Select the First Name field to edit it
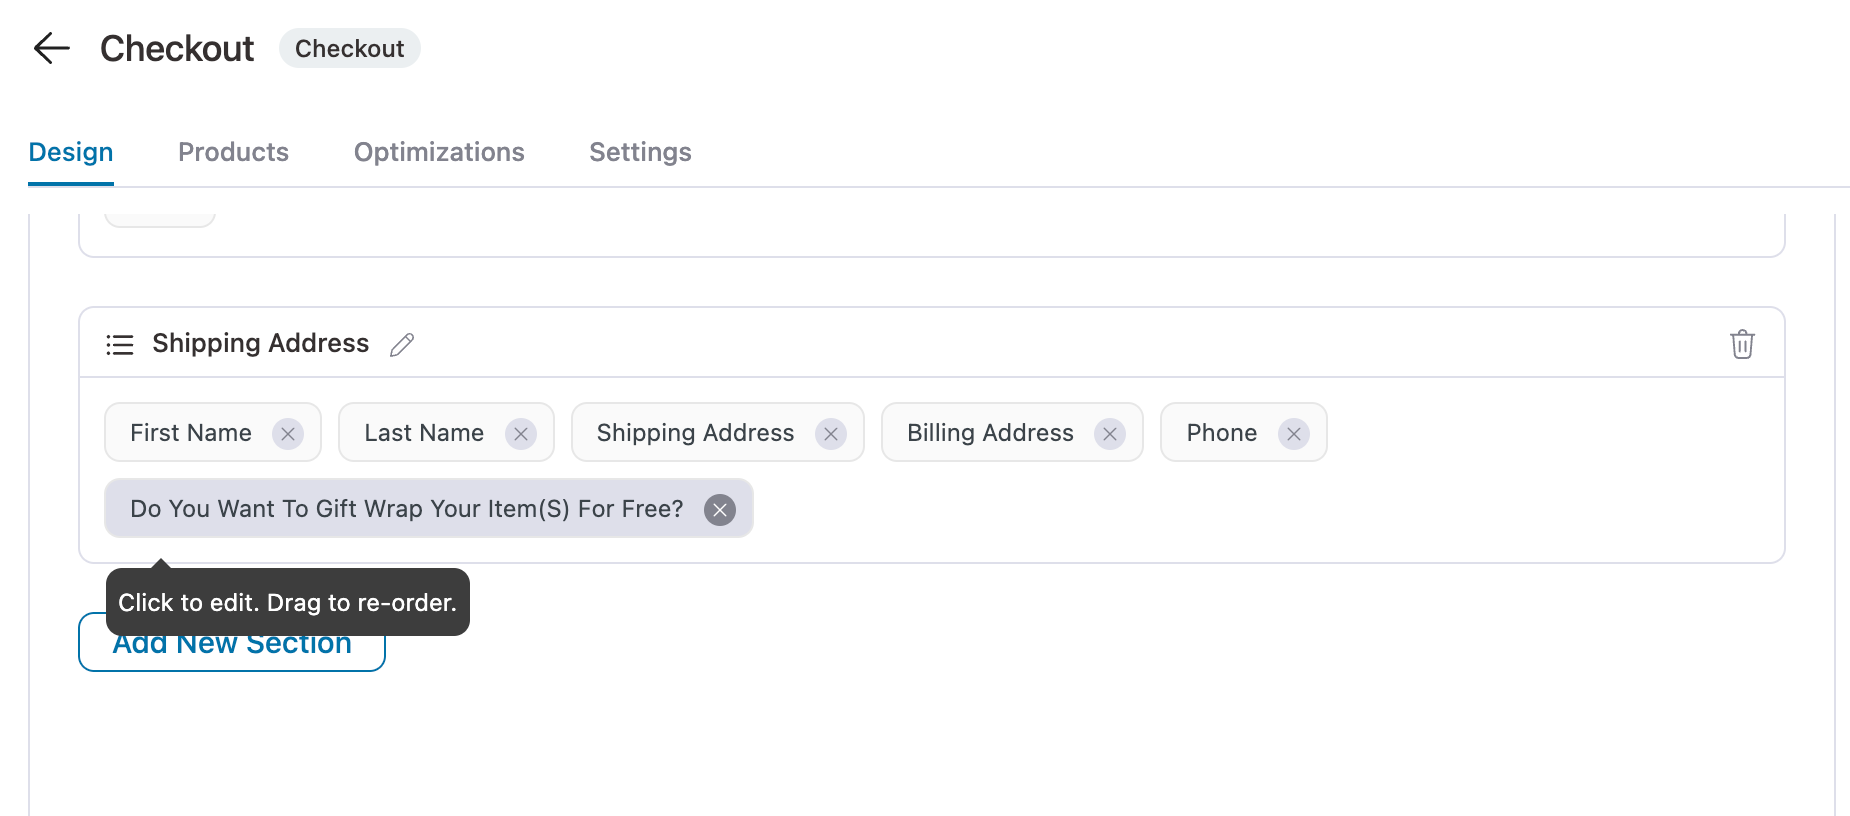 (x=190, y=433)
